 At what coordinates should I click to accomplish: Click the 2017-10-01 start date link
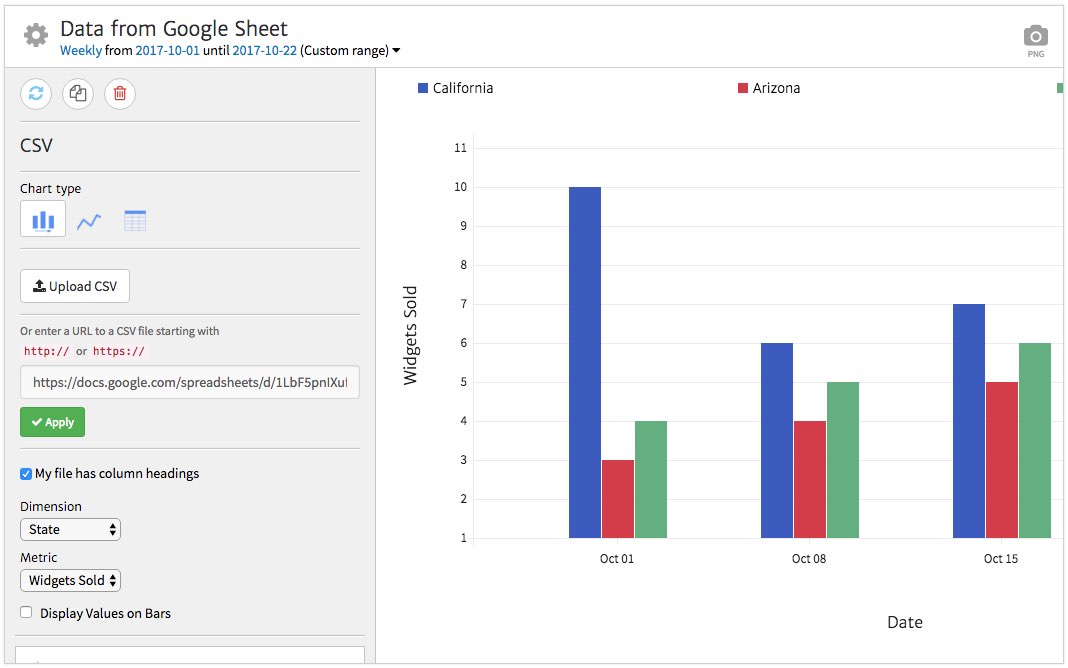(x=168, y=51)
